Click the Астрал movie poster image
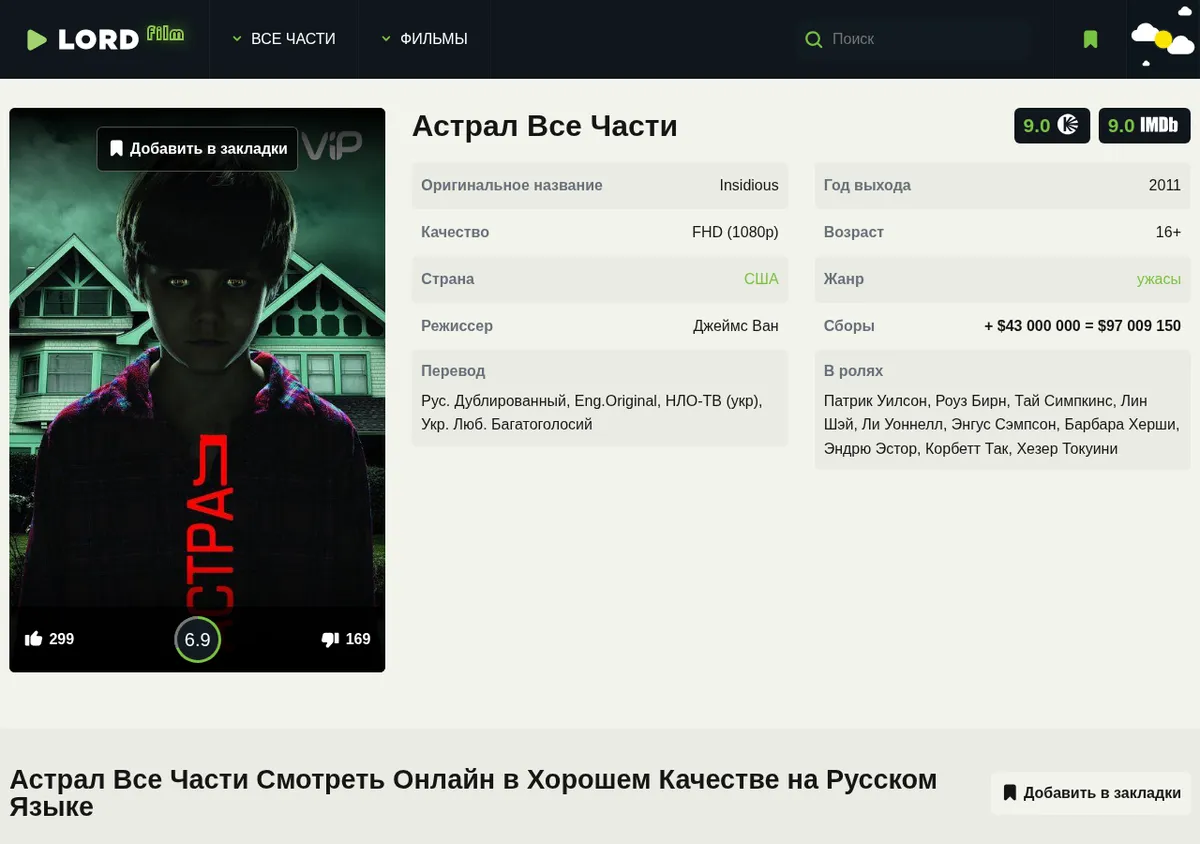Screen dimensions: 1200x844 197,390
